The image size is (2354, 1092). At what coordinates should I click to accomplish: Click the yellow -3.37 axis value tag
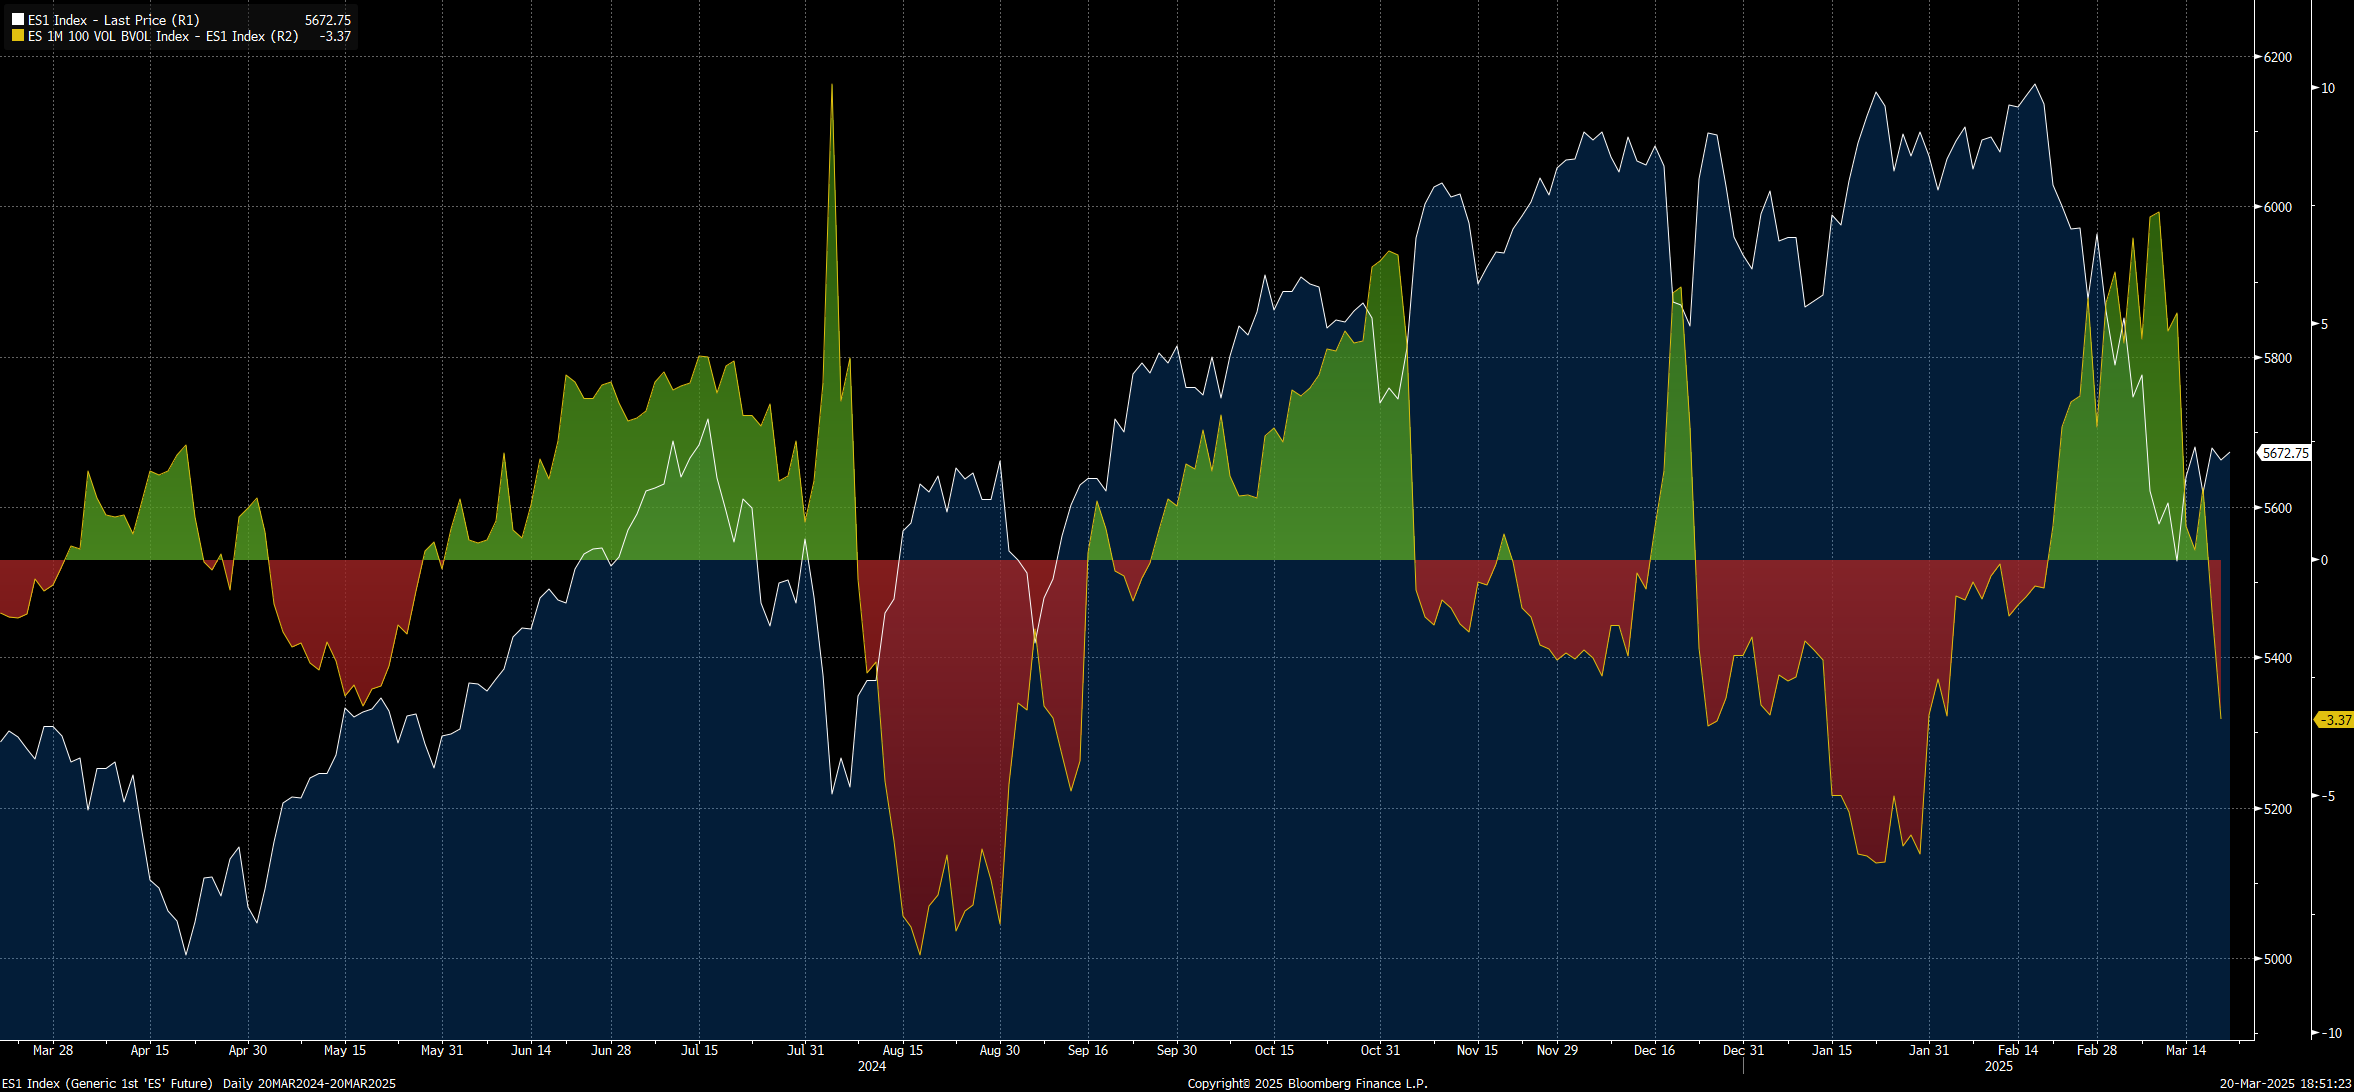2336,720
